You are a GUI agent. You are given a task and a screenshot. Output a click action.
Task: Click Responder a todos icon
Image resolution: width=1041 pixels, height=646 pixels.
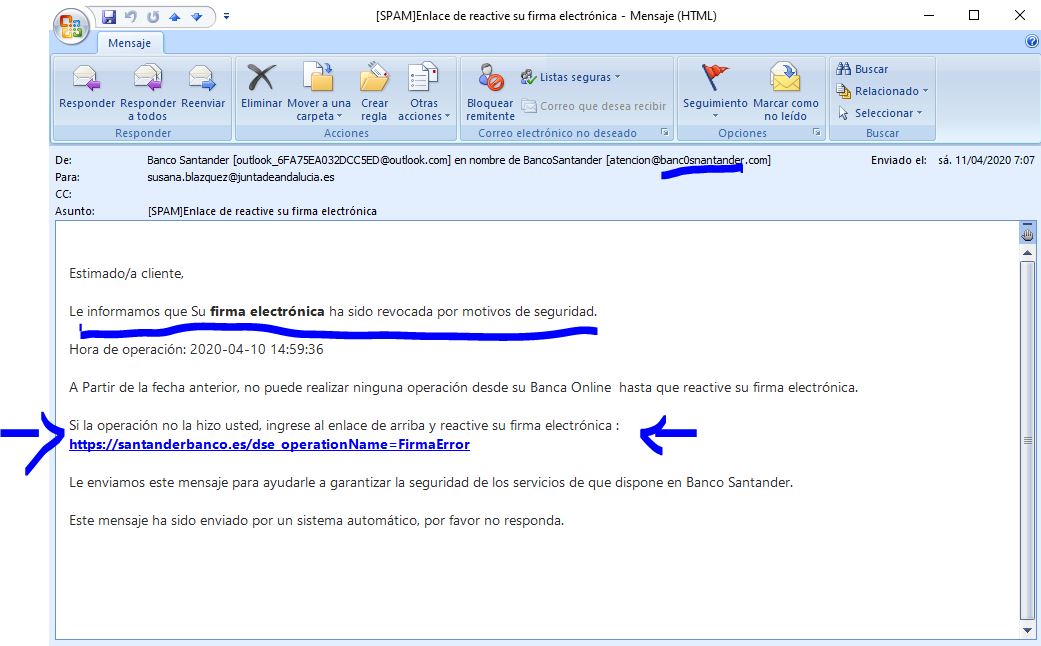[x=148, y=78]
